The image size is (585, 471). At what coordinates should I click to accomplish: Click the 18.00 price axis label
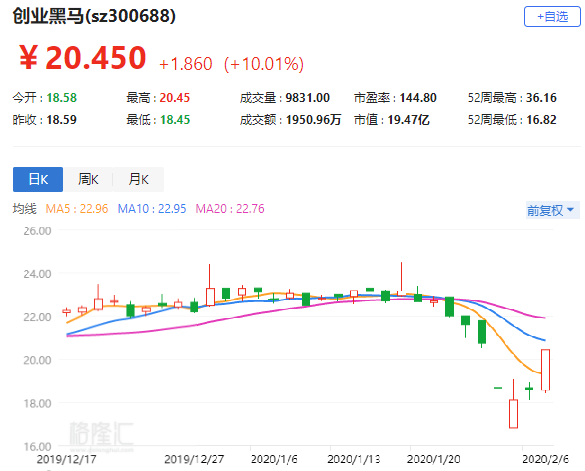click(x=37, y=403)
